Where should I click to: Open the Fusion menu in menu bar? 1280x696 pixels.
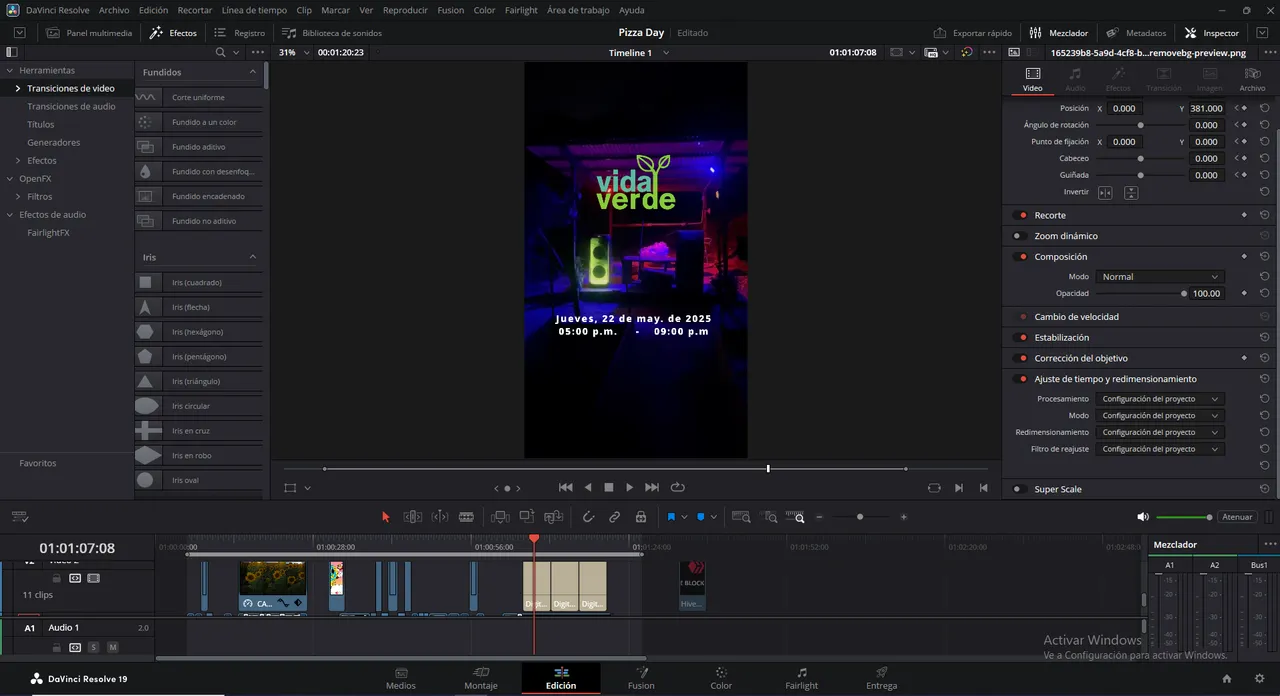click(450, 10)
